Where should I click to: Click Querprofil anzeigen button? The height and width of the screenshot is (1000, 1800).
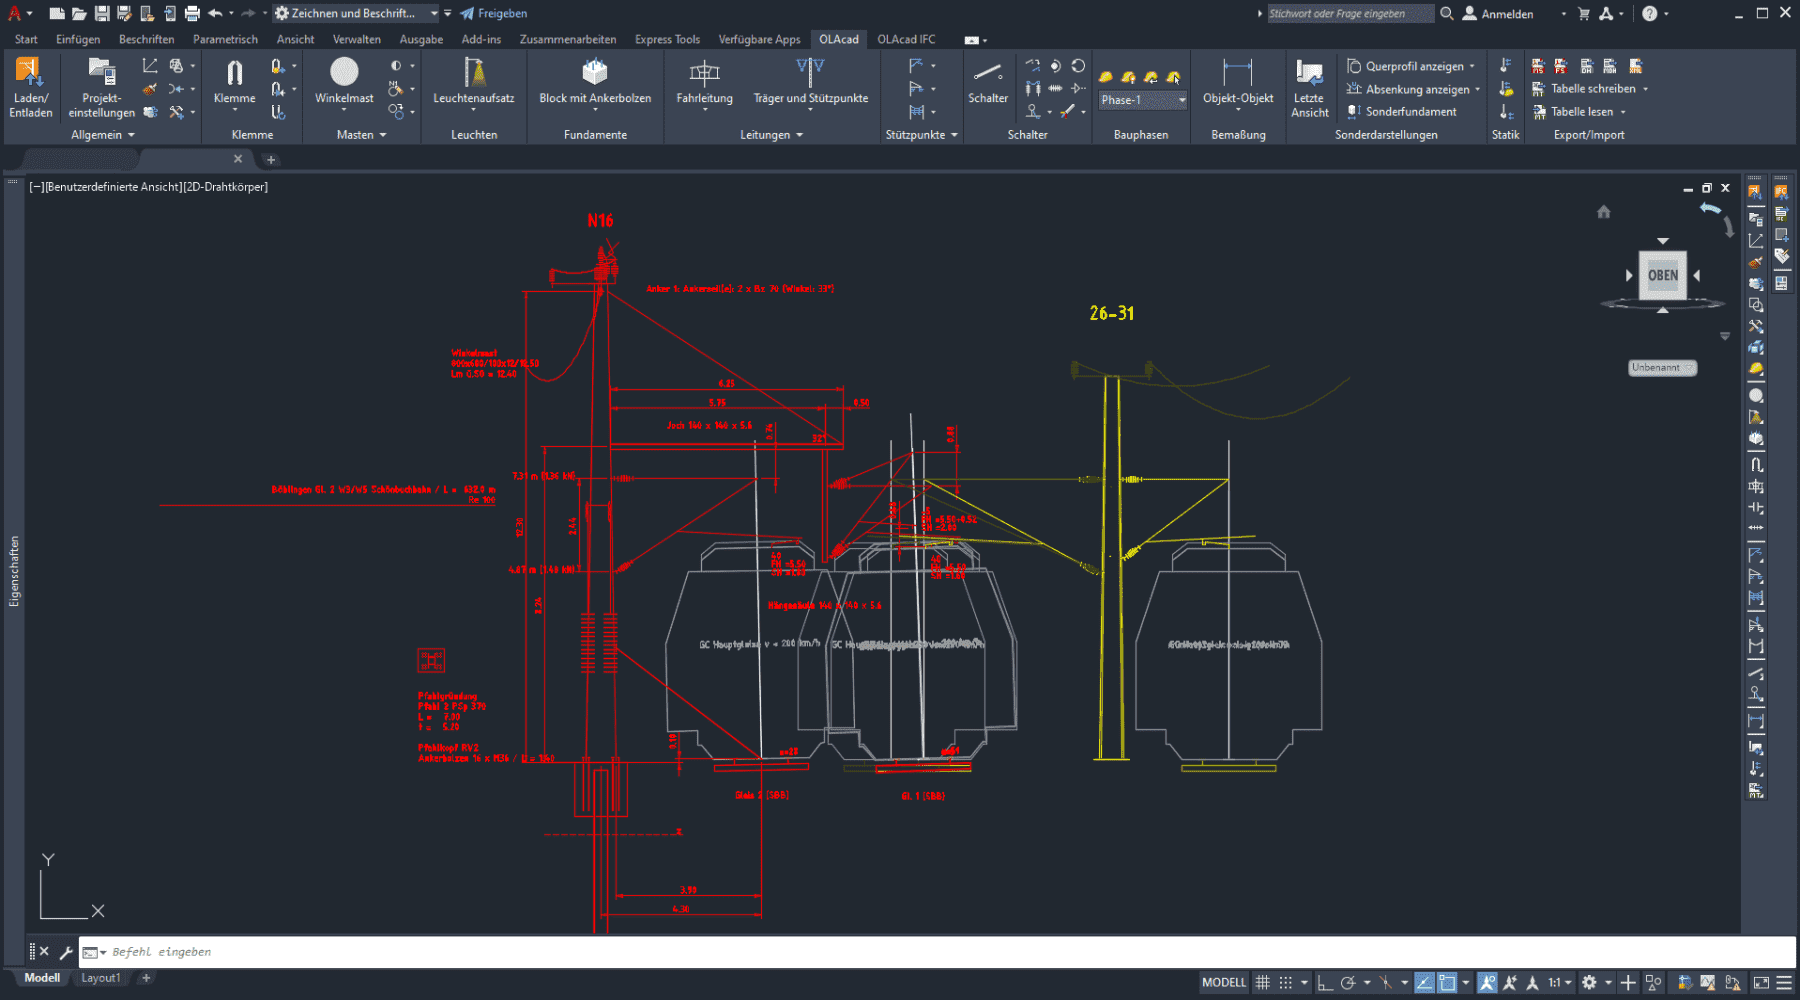pos(1413,66)
